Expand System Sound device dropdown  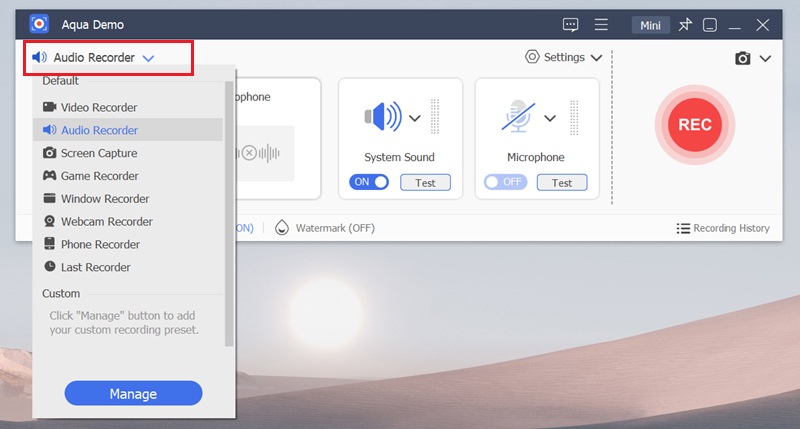click(x=415, y=118)
